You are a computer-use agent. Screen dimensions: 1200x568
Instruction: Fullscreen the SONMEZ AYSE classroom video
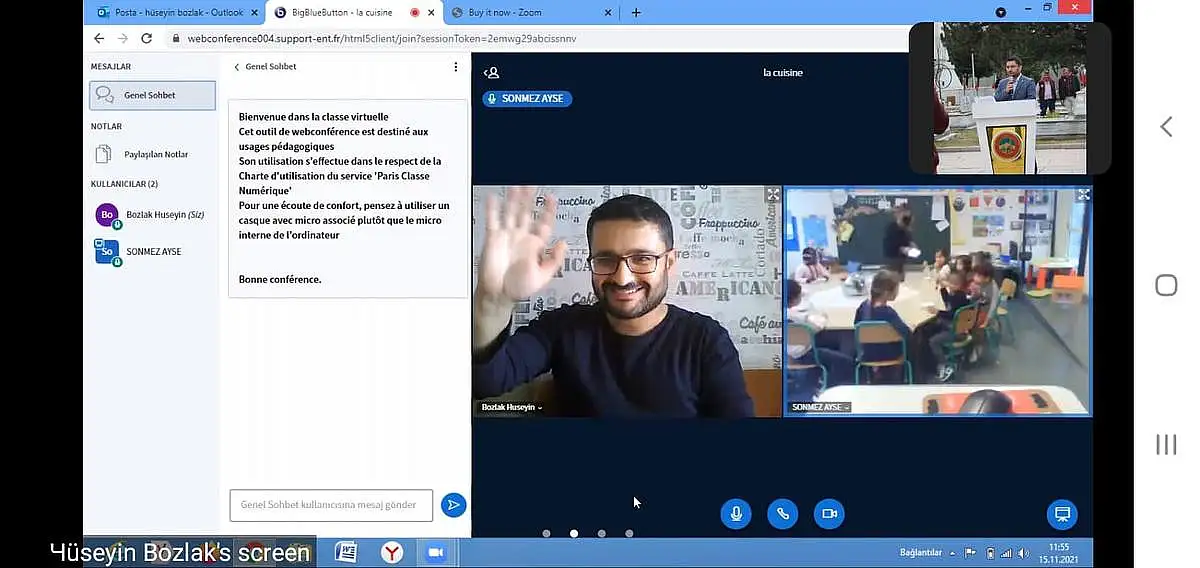(x=1083, y=195)
